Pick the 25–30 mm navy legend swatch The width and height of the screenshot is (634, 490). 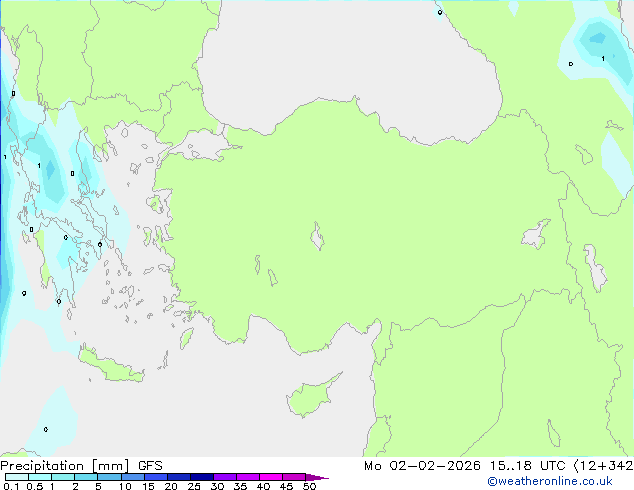[202, 477]
